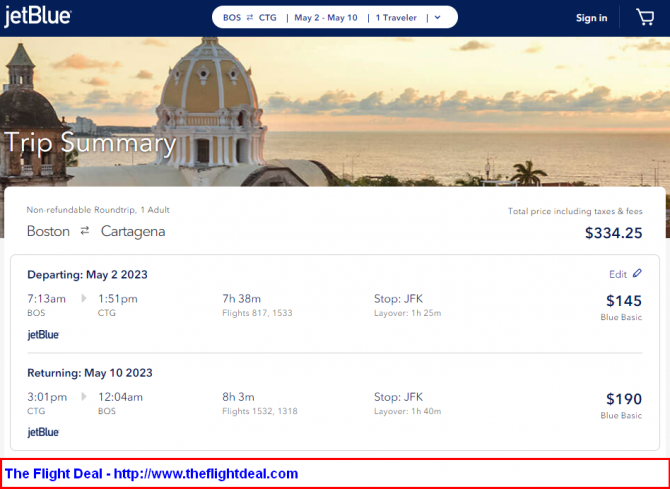Screen dimensions: 670x489
Task: Open the shopping cart icon
Action: tap(645, 18)
